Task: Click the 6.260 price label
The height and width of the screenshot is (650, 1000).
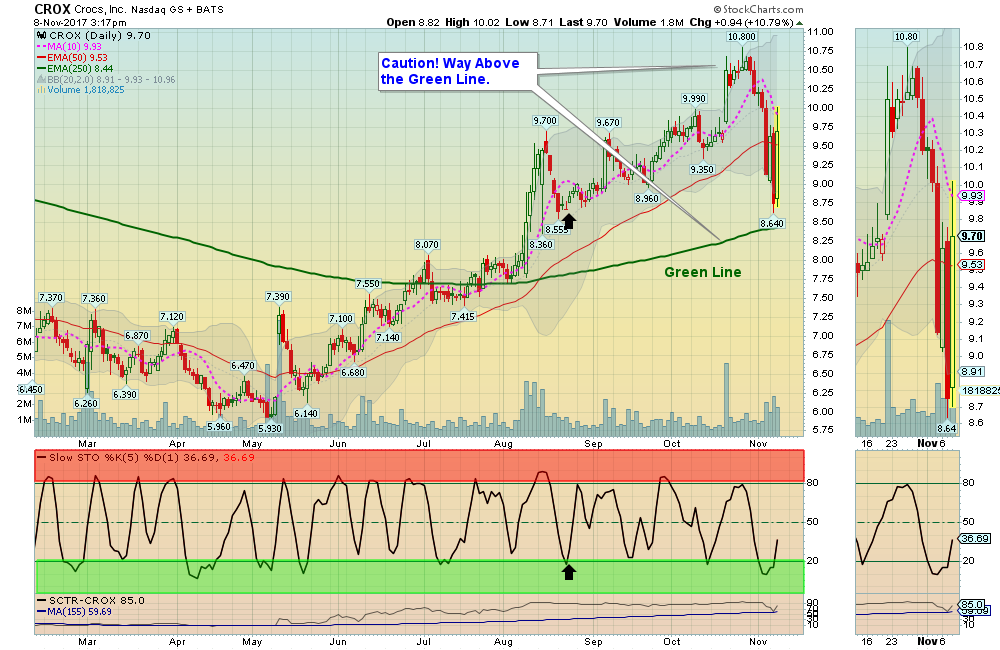Action: pos(85,404)
